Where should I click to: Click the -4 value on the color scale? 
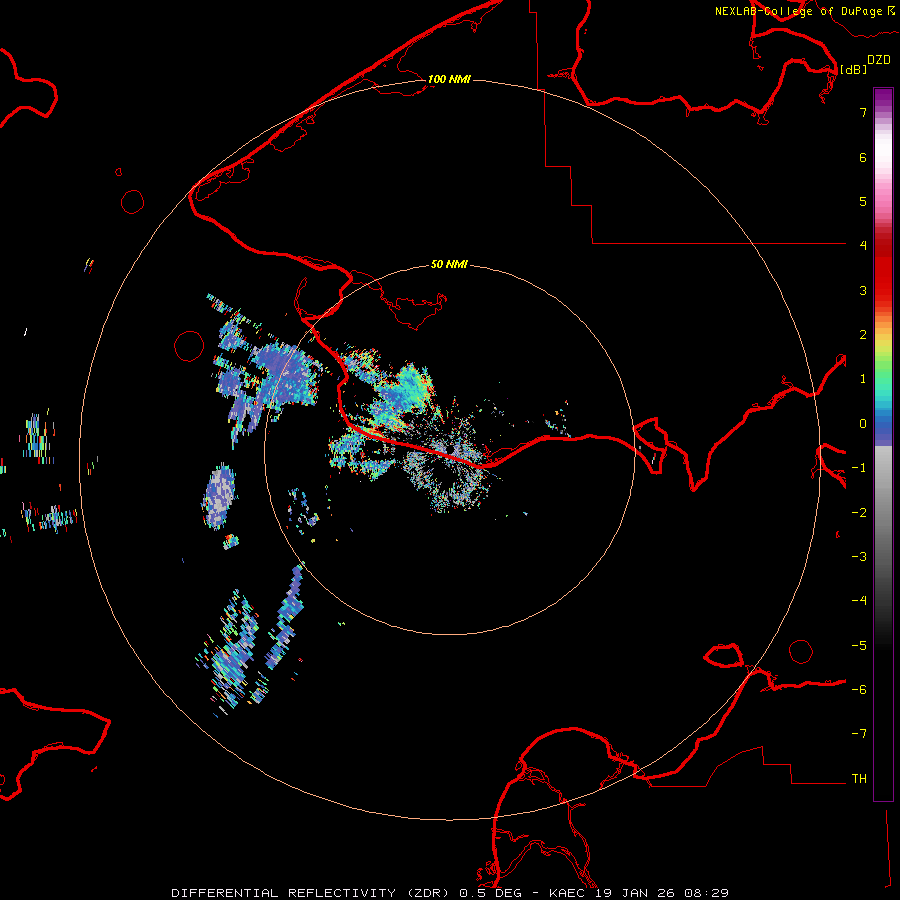point(859,601)
